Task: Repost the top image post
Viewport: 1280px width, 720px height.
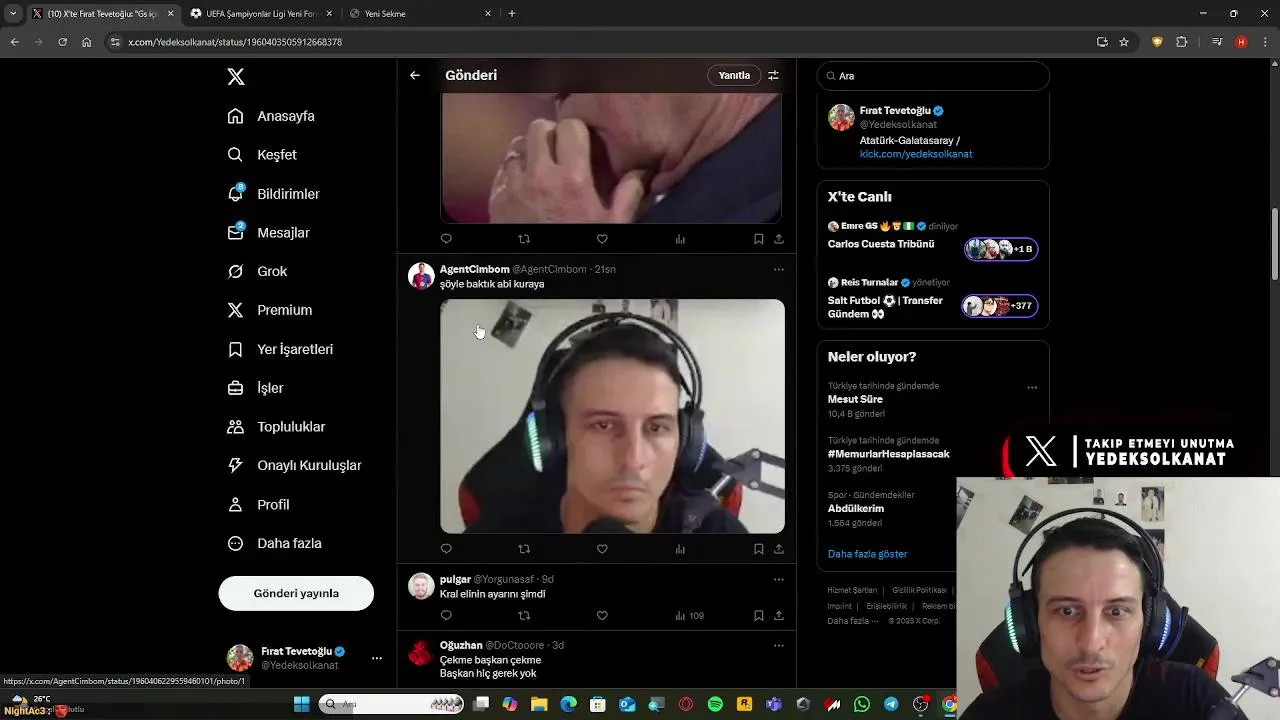Action: [x=524, y=239]
